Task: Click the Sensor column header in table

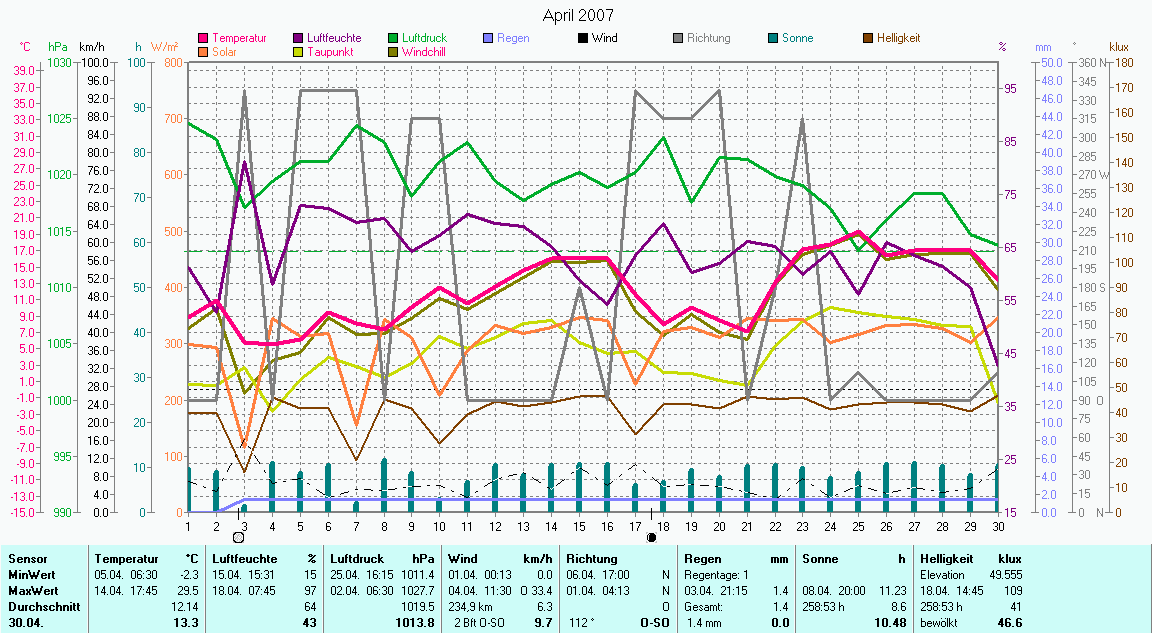Action: click(x=26, y=559)
